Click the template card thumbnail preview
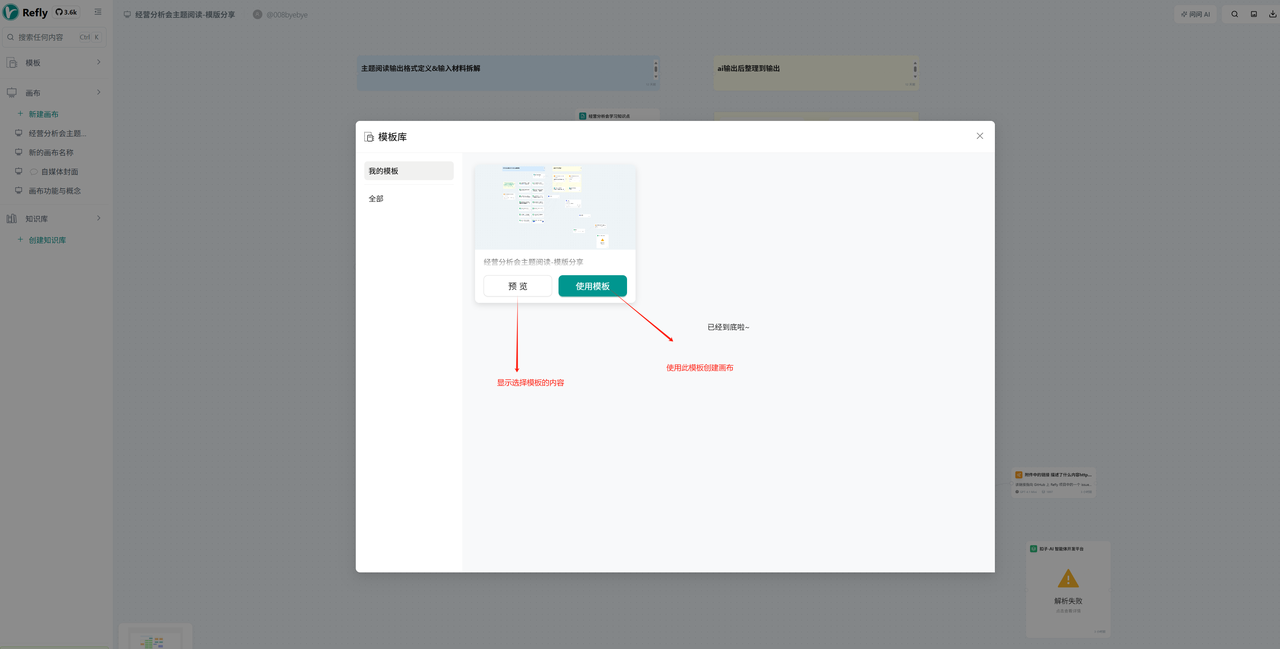The image size is (1280, 649). [555, 207]
